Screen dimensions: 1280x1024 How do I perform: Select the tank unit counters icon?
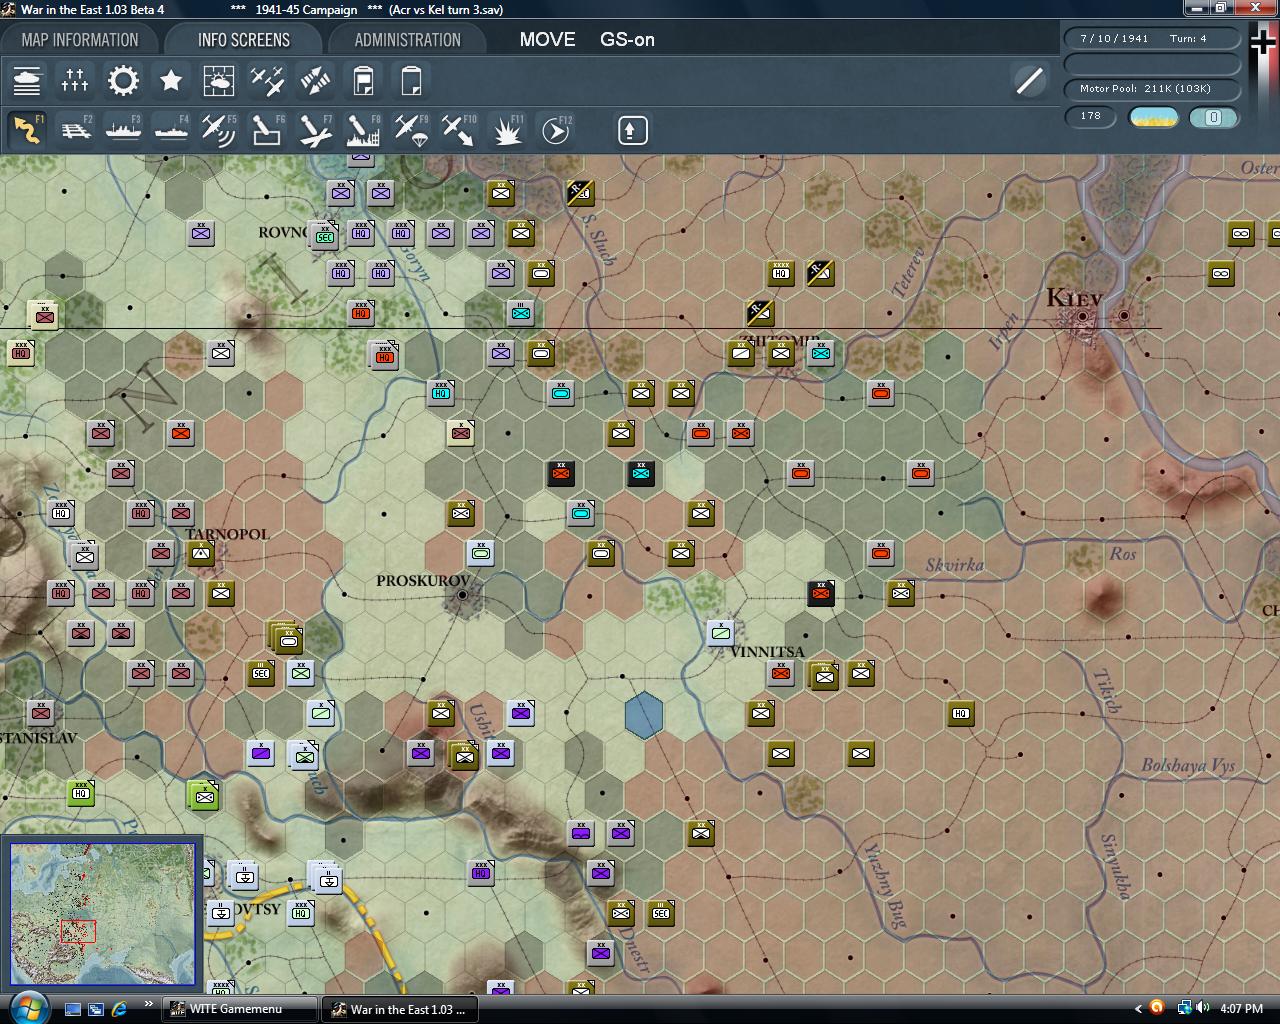pyautogui.click(x=27, y=80)
